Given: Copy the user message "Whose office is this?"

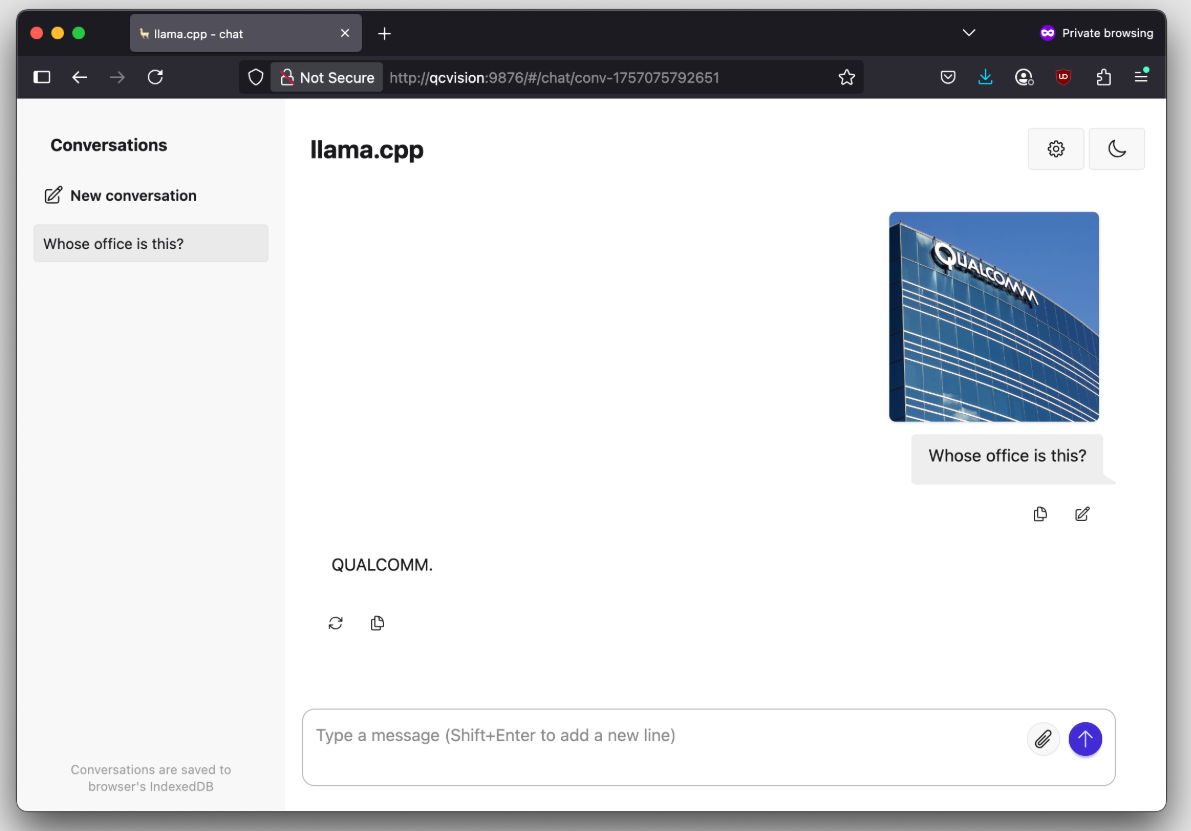Looking at the screenshot, I should [x=1040, y=514].
